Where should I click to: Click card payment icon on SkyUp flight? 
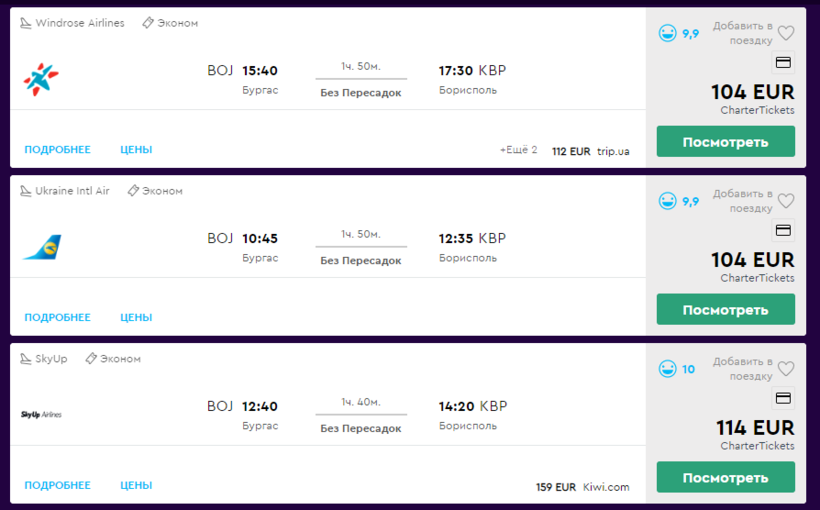pos(784,398)
